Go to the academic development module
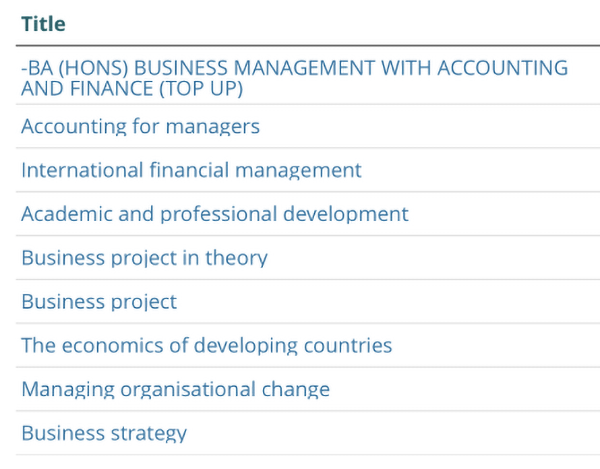 pyautogui.click(x=214, y=214)
